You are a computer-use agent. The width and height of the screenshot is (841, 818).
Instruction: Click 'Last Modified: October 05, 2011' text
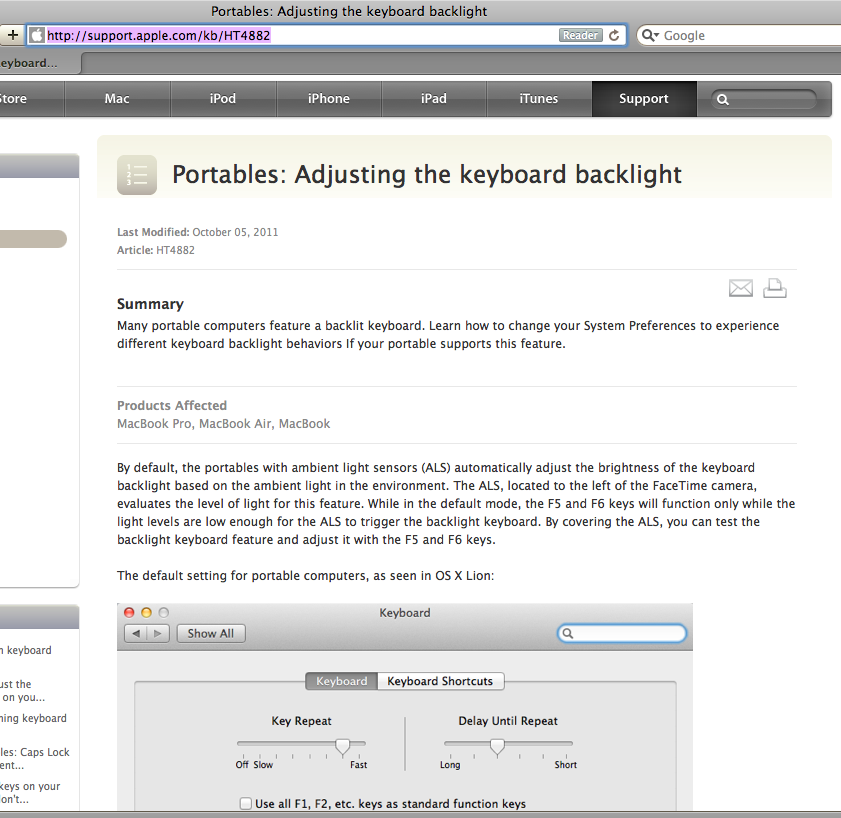click(x=197, y=232)
